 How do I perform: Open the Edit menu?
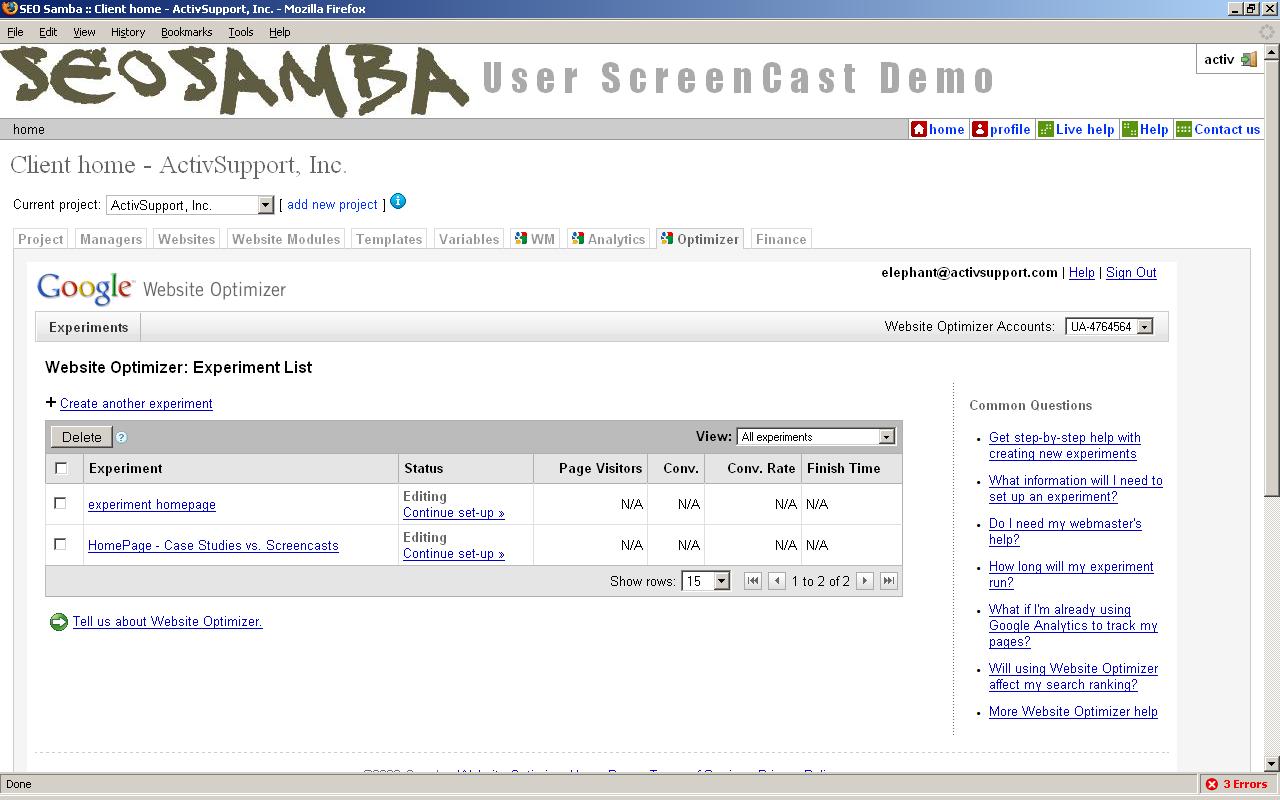pyautogui.click(x=48, y=32)
